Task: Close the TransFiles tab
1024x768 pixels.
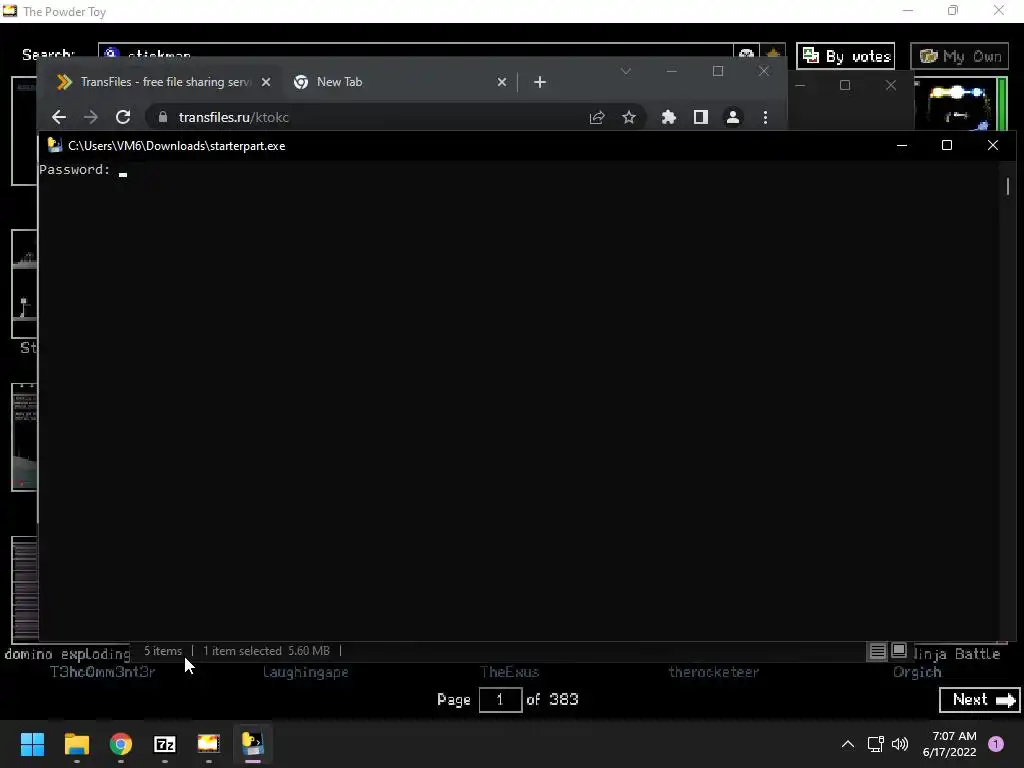Action: 266,82
